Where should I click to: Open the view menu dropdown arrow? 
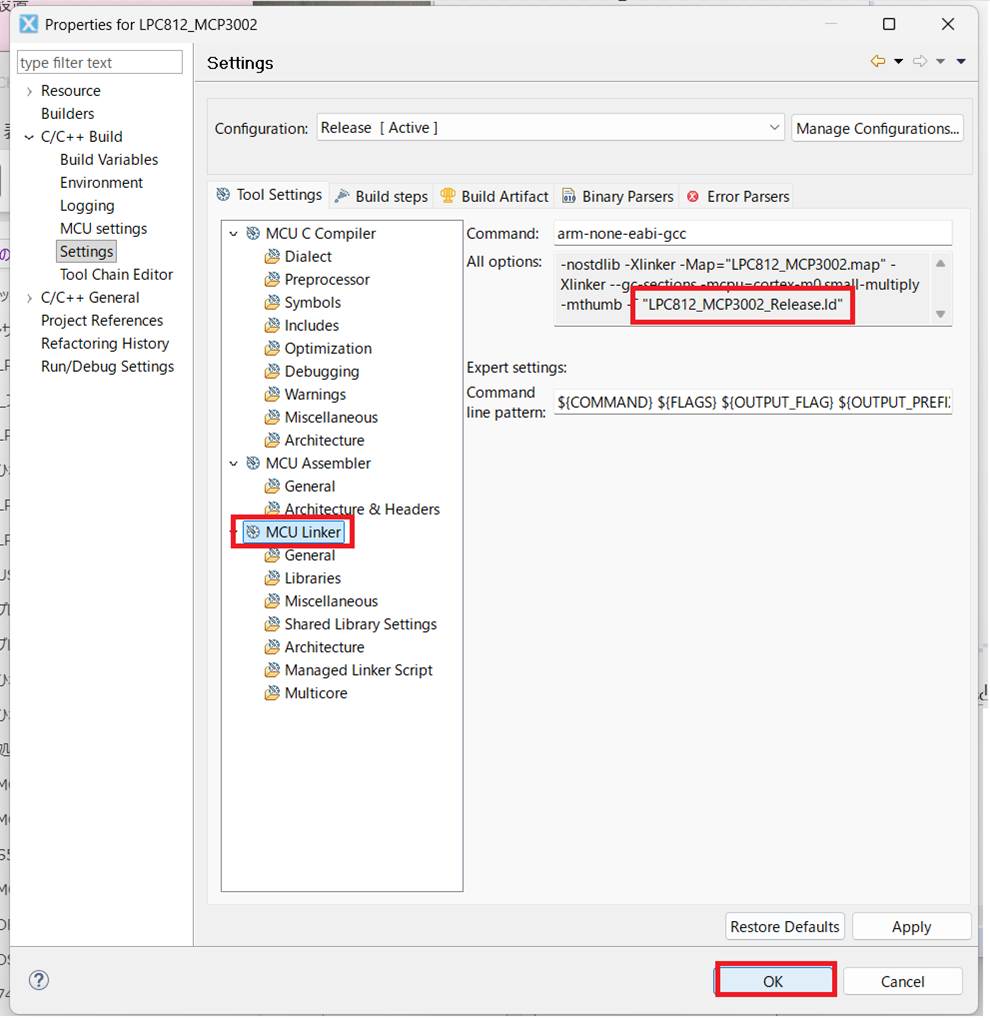961,62
